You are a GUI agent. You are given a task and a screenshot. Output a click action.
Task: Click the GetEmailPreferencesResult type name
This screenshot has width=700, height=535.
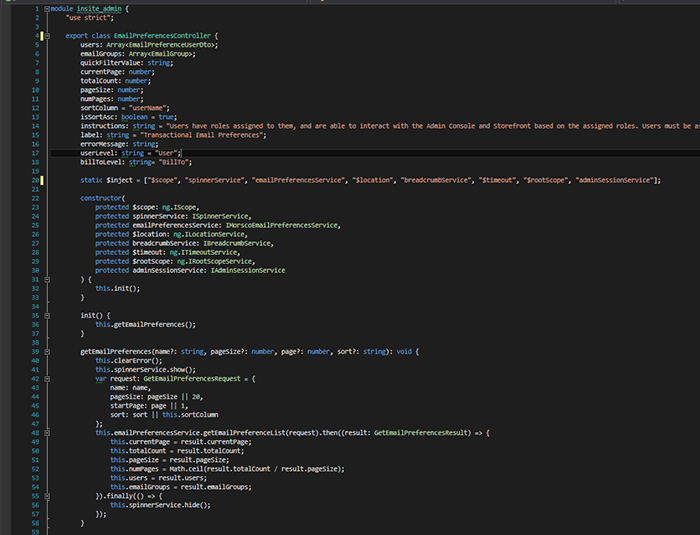coord(421,433)
